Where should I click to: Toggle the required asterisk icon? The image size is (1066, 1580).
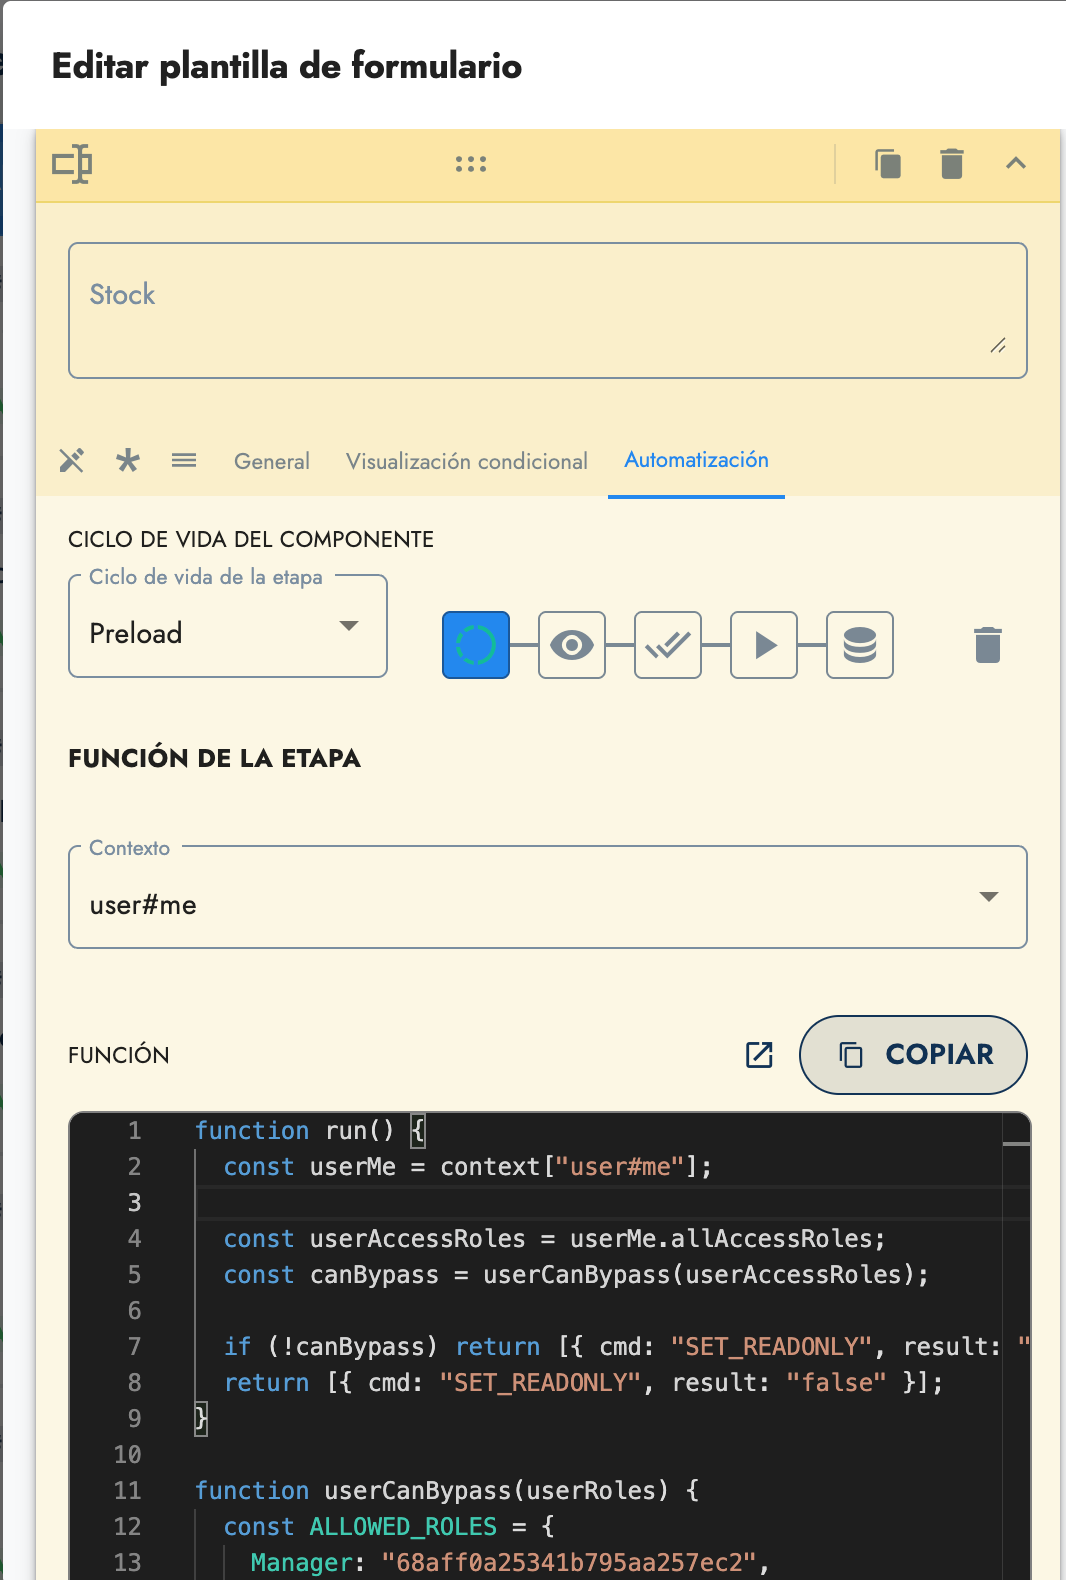tap(128, 461)
